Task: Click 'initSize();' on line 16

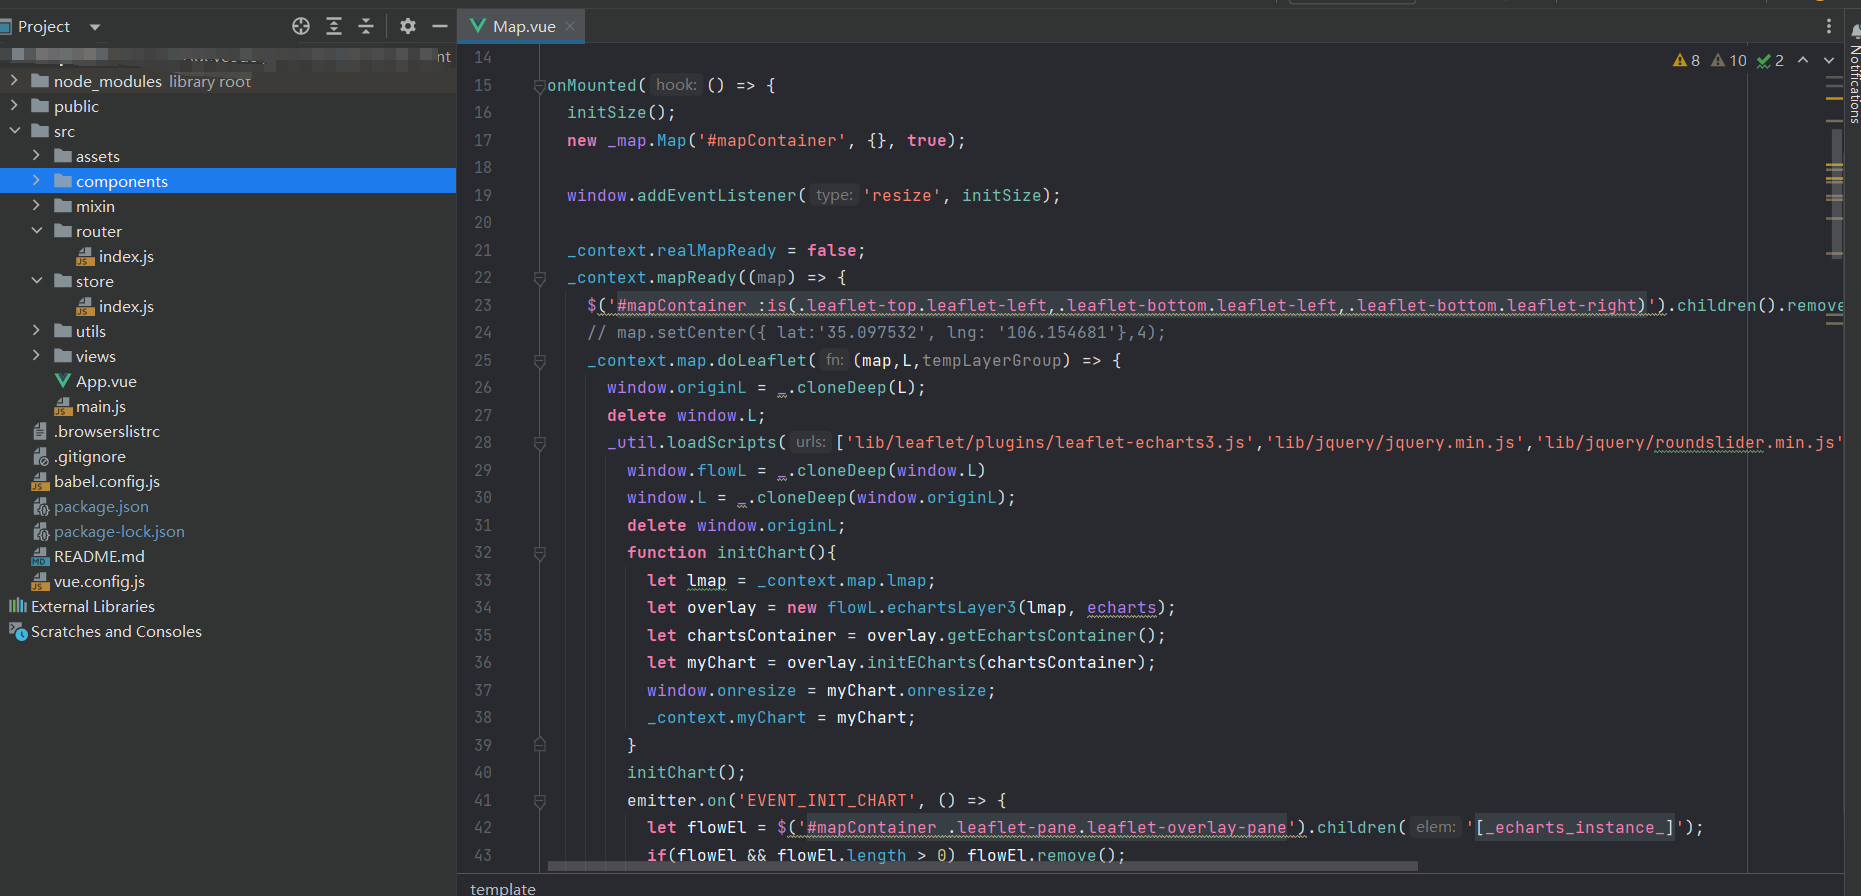Action: point(621,113)
